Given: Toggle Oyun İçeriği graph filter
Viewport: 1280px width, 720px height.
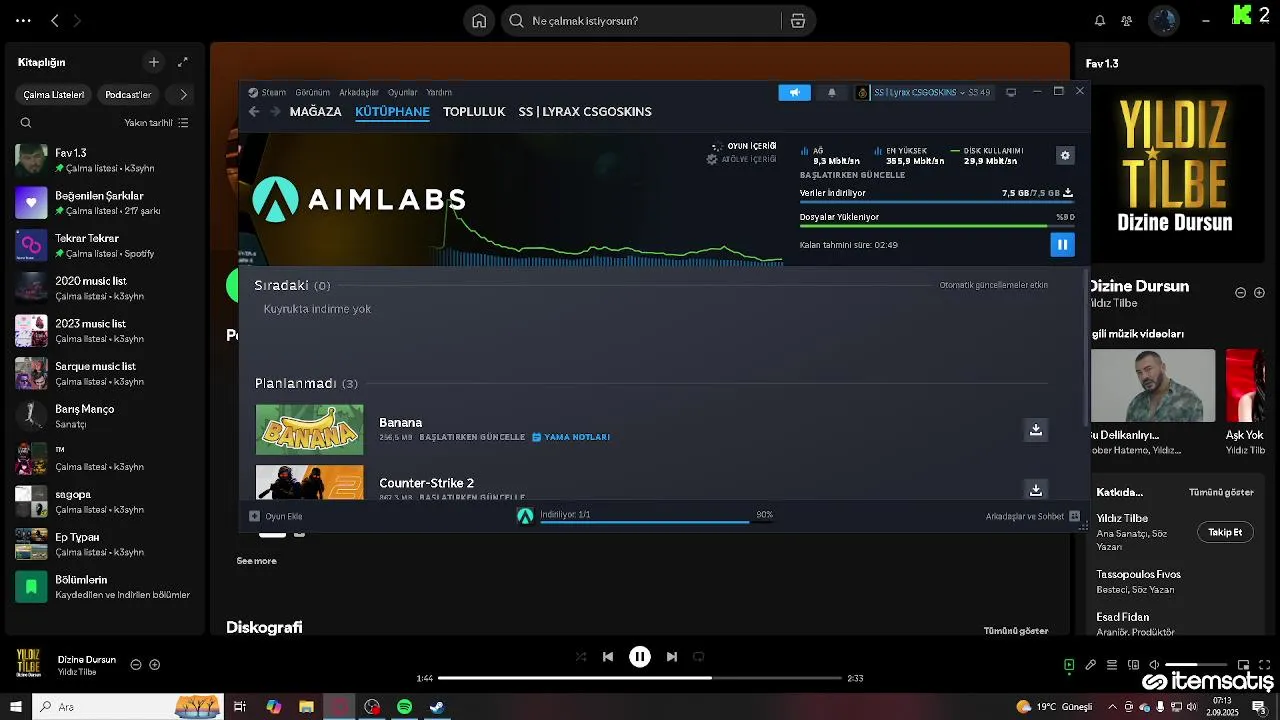Looking at the screenshot, I should coord(744,146).
